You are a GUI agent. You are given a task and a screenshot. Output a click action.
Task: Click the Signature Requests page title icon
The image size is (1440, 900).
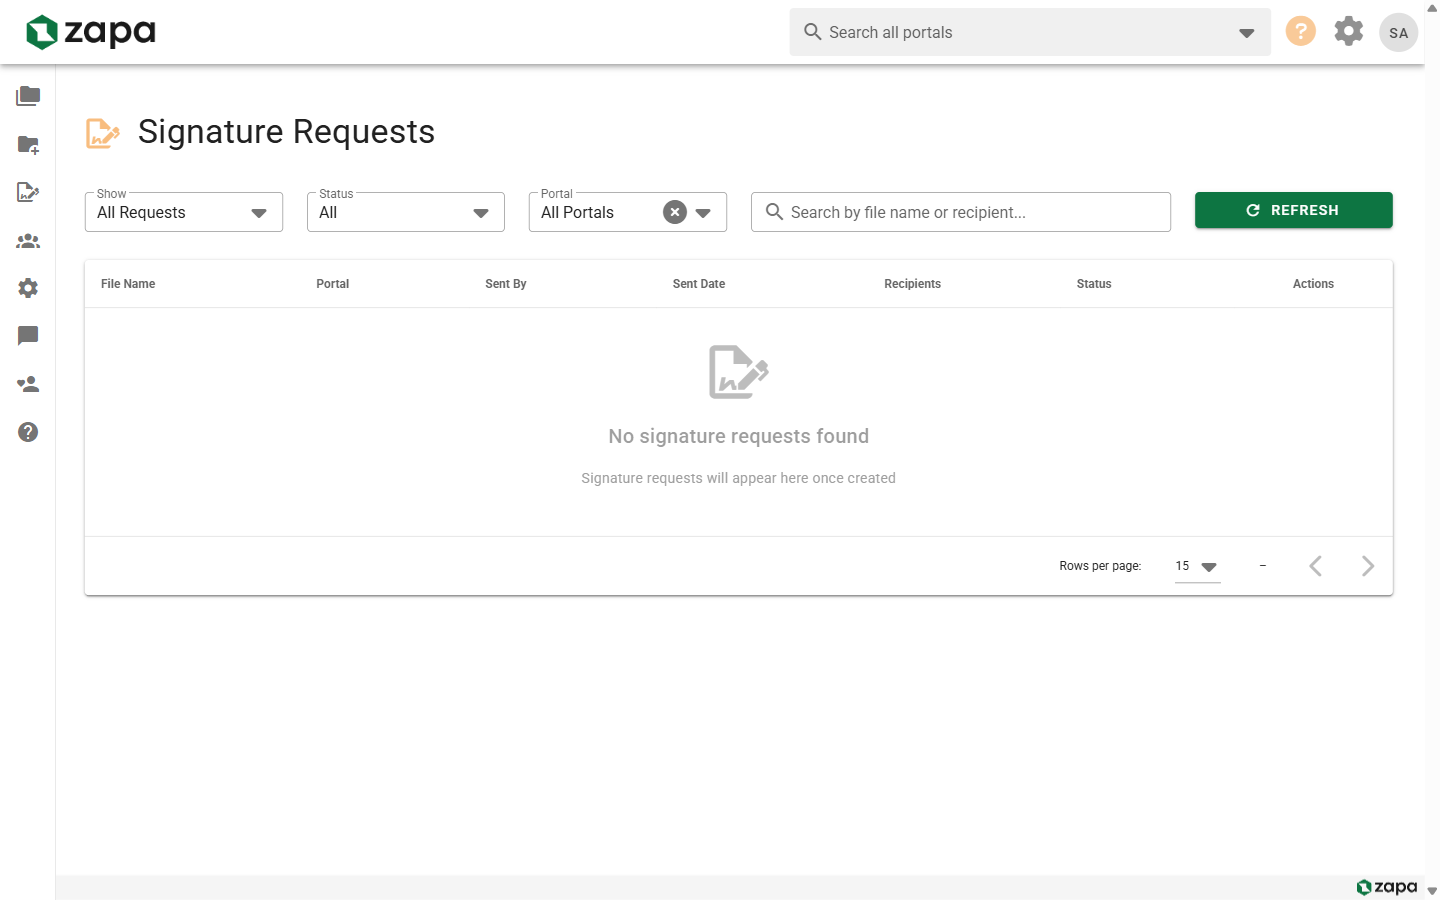coord(103,133)
